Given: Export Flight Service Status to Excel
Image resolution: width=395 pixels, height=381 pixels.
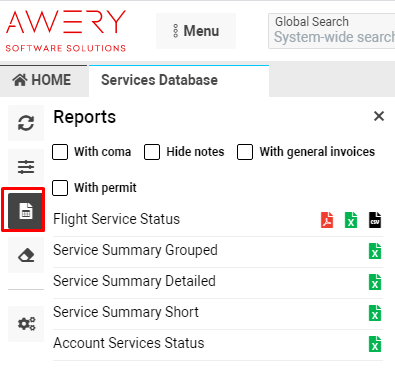Looking at the screenshot, I should click(351, 220).
